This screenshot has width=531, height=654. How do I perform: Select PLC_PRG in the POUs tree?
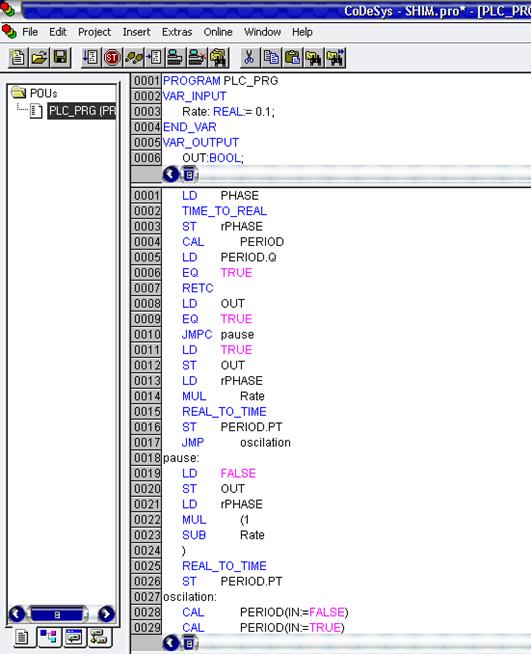pos(82,111)
